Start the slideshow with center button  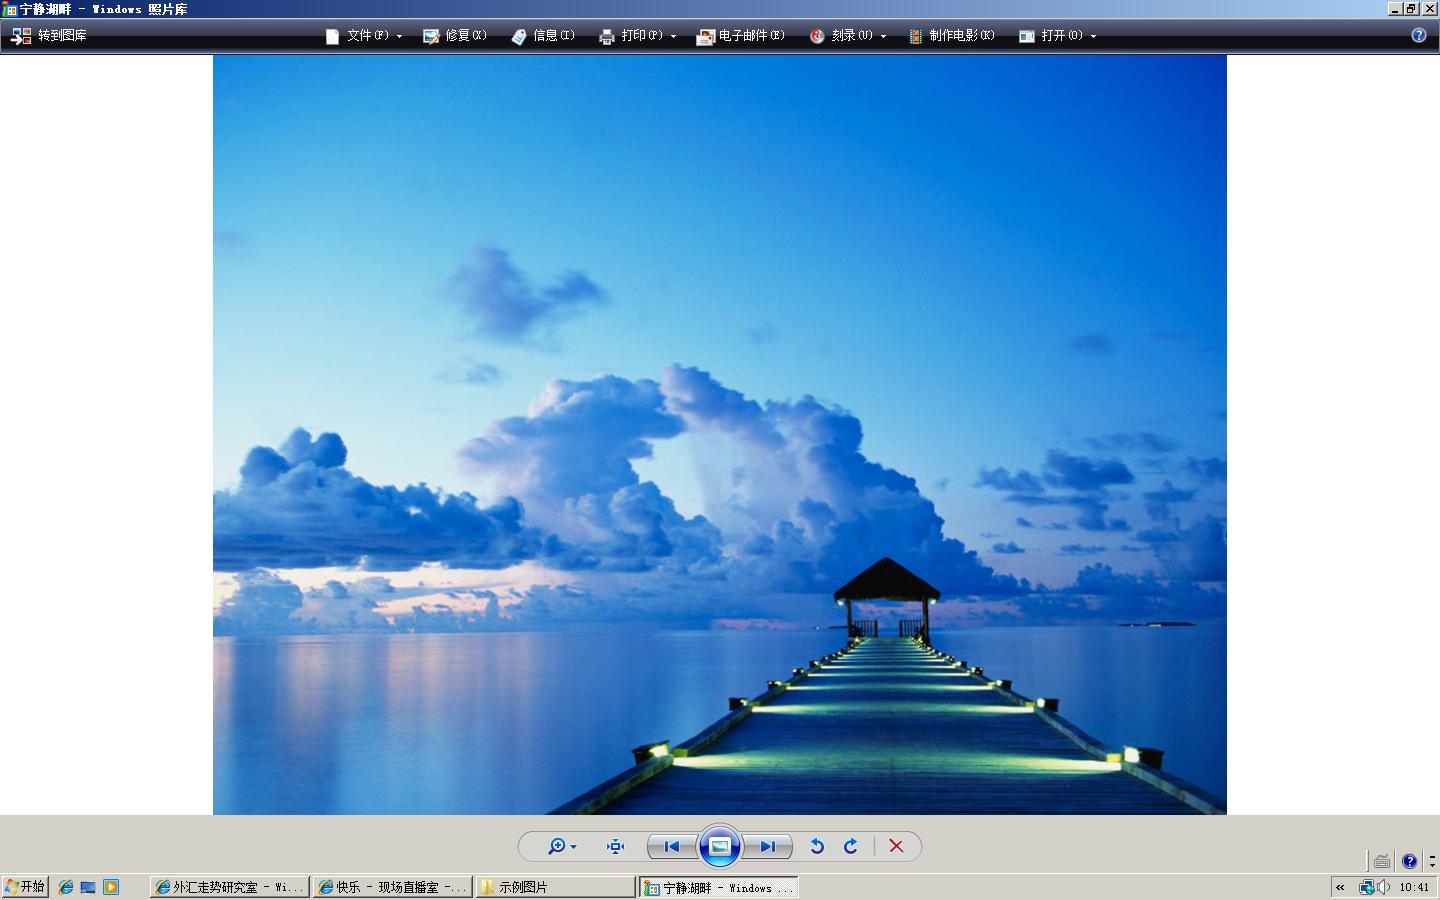pos(719,846)
